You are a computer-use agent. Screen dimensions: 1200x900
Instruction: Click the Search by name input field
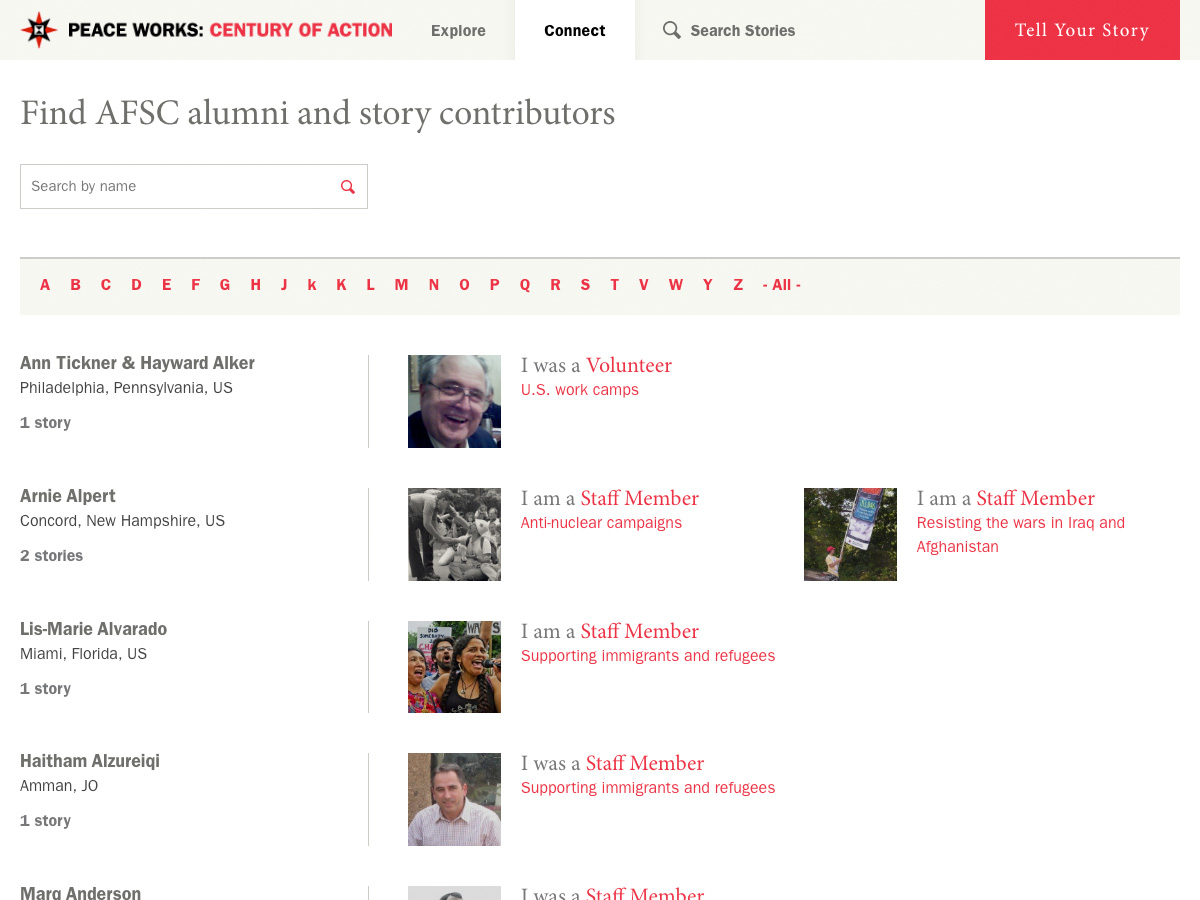pyautogui.click(x=180, y=187)
